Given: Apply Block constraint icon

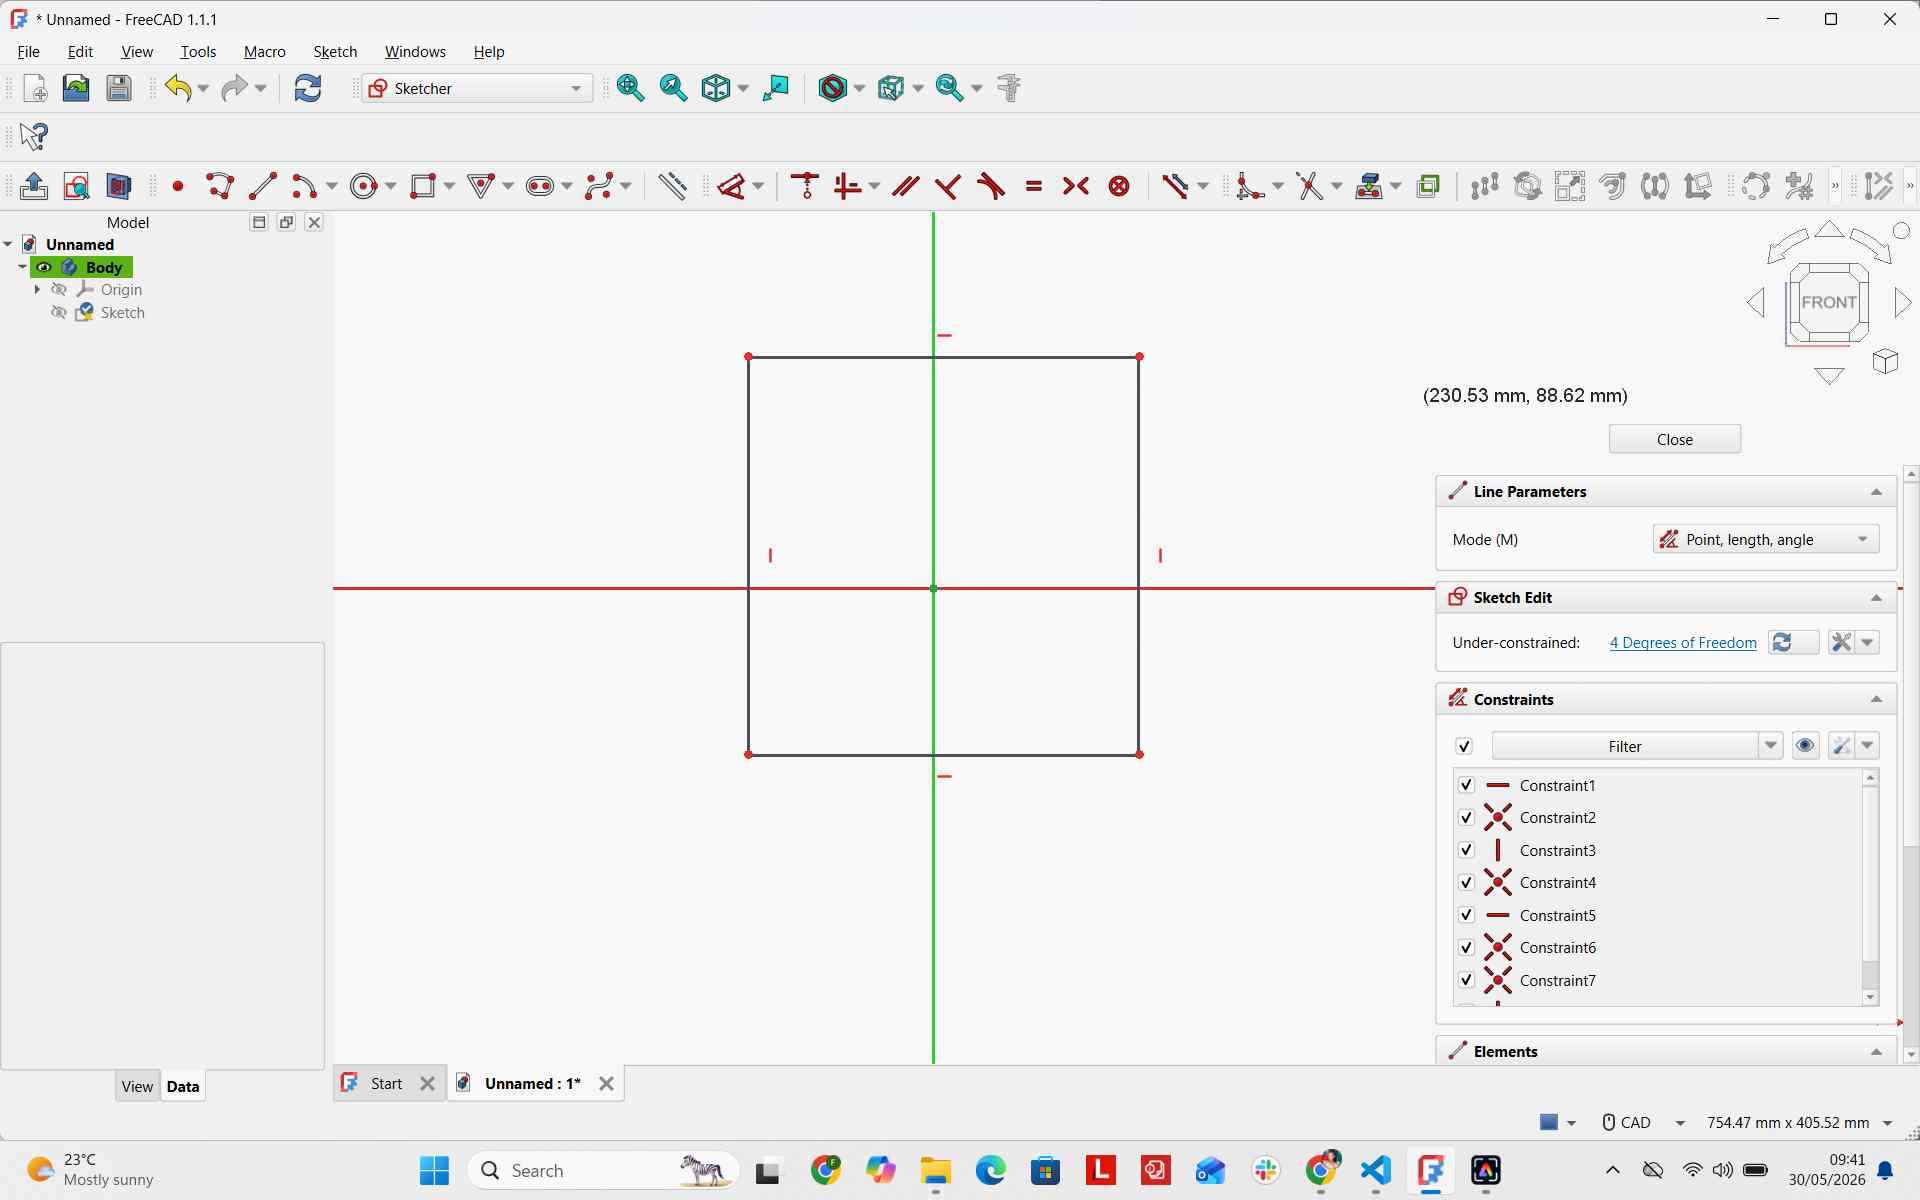Looking at the screenshot, I should coord(1119,186).
